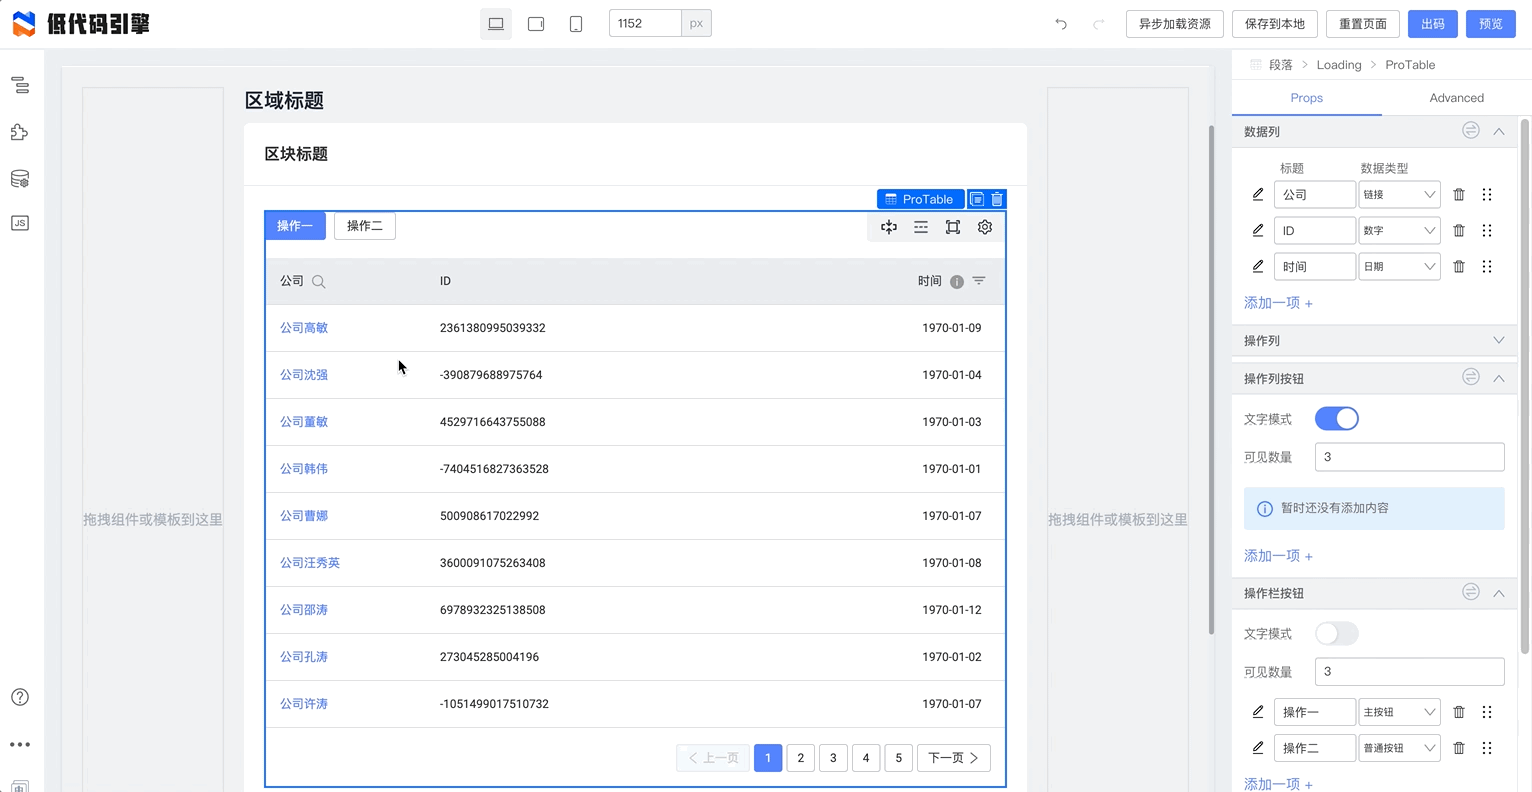Click the redo arrow icon

pos(1098,24)
